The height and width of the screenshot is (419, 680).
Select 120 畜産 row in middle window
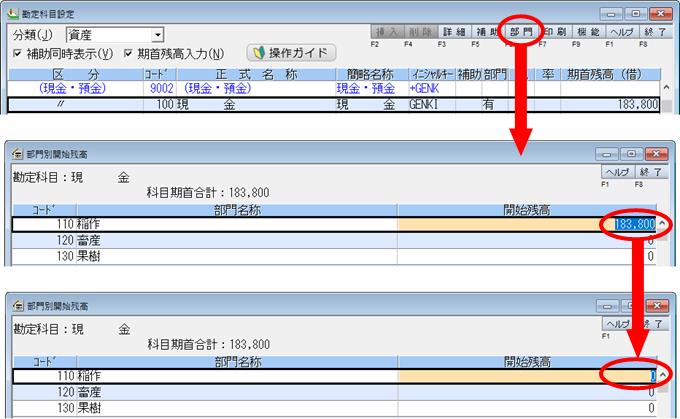334,240
